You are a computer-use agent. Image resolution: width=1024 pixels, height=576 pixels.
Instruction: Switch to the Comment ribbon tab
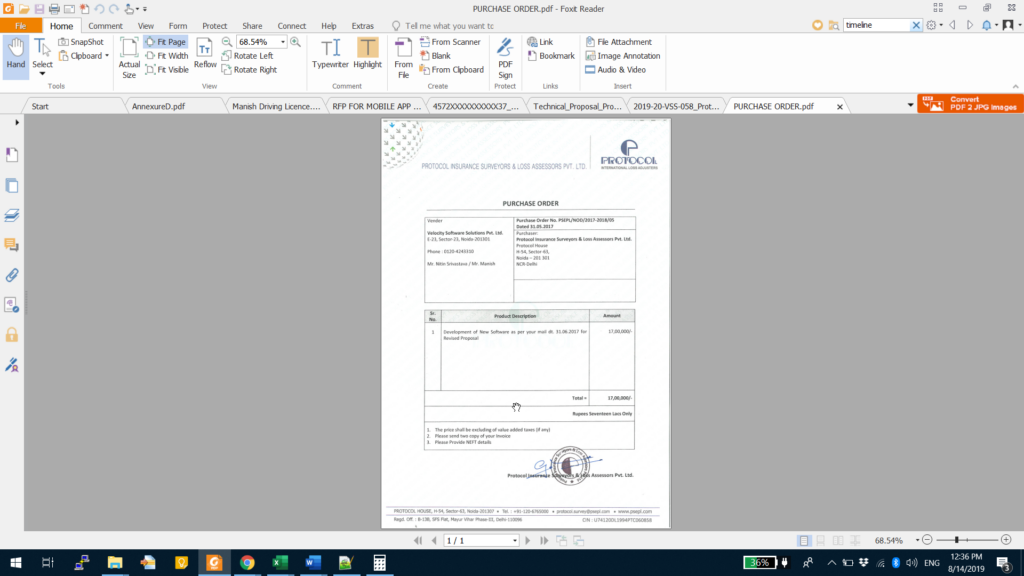pyautogui.click(x=105, y=25)
